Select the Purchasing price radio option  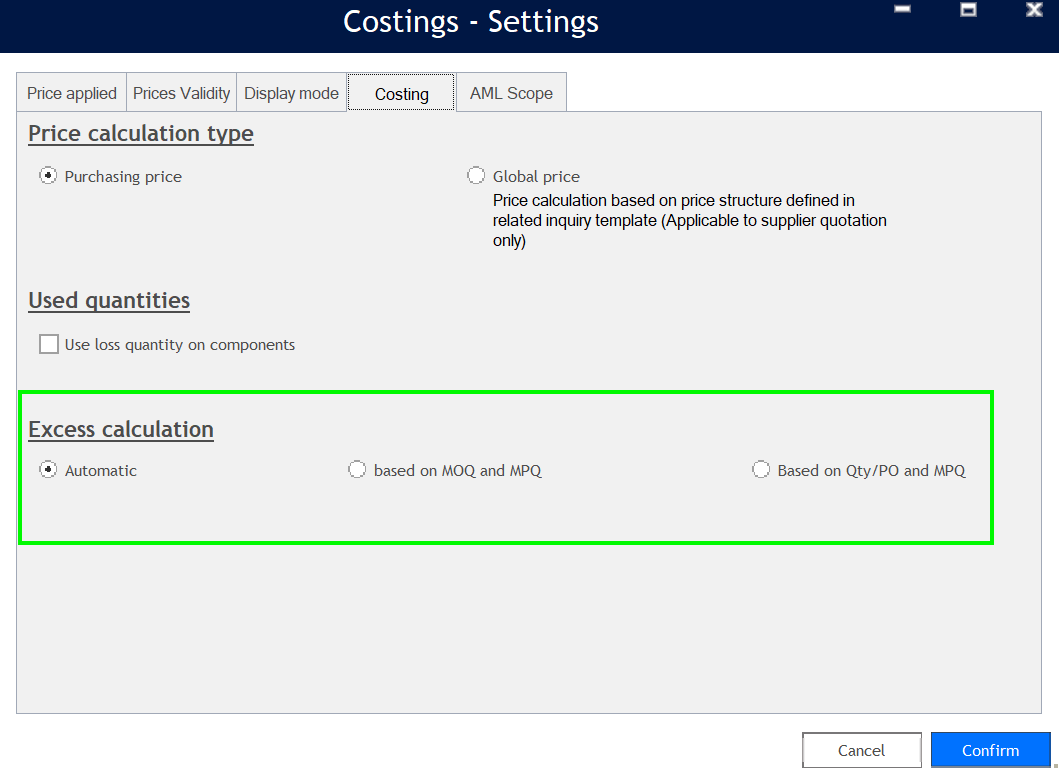(x=48, y=176)
